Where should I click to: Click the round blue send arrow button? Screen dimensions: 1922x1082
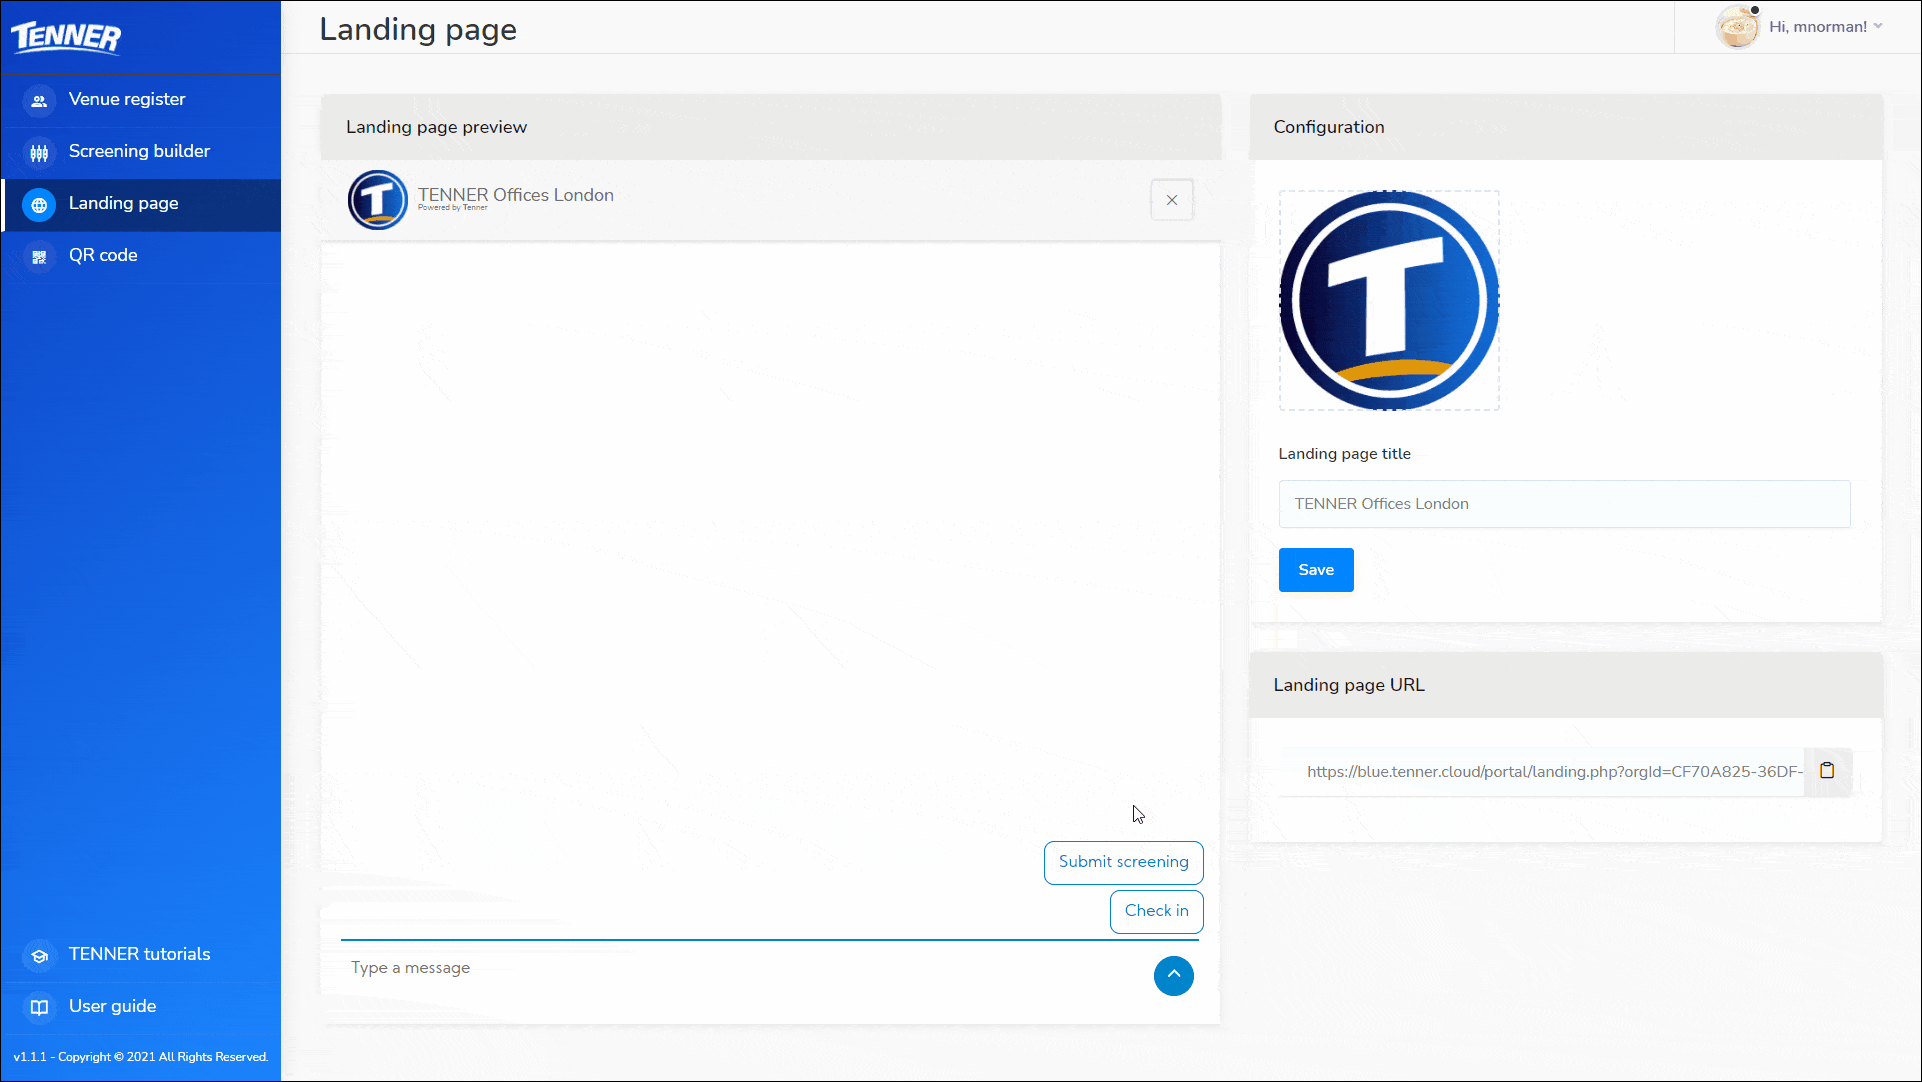tap(1173, 975)
